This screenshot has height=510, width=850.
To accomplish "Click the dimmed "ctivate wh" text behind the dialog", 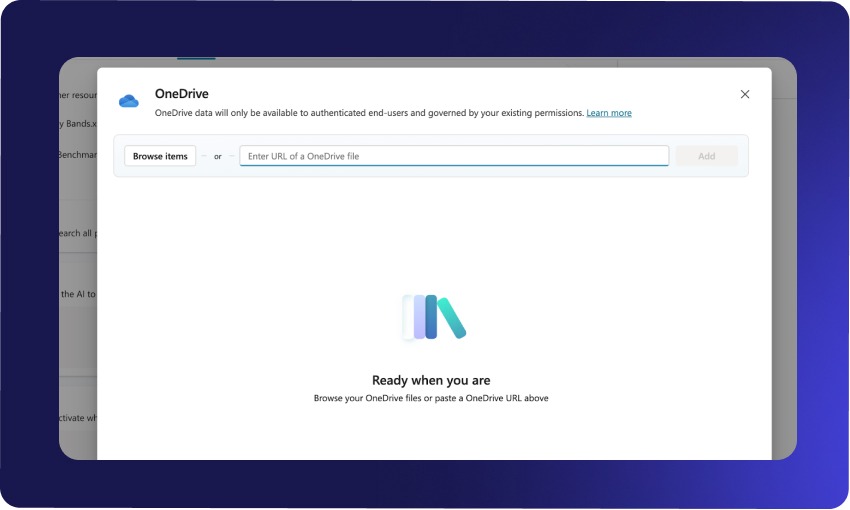I will pyautogui.click(x=77, y=418).
